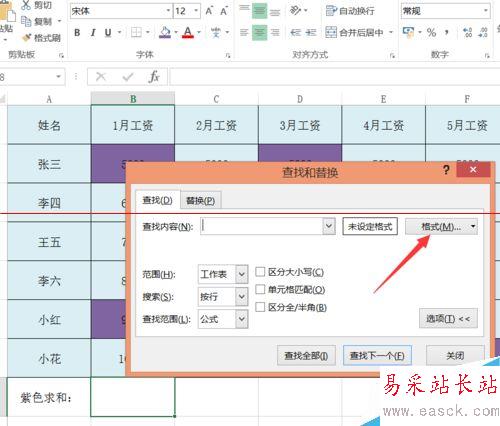Increase indent

(x=310, y=33)
